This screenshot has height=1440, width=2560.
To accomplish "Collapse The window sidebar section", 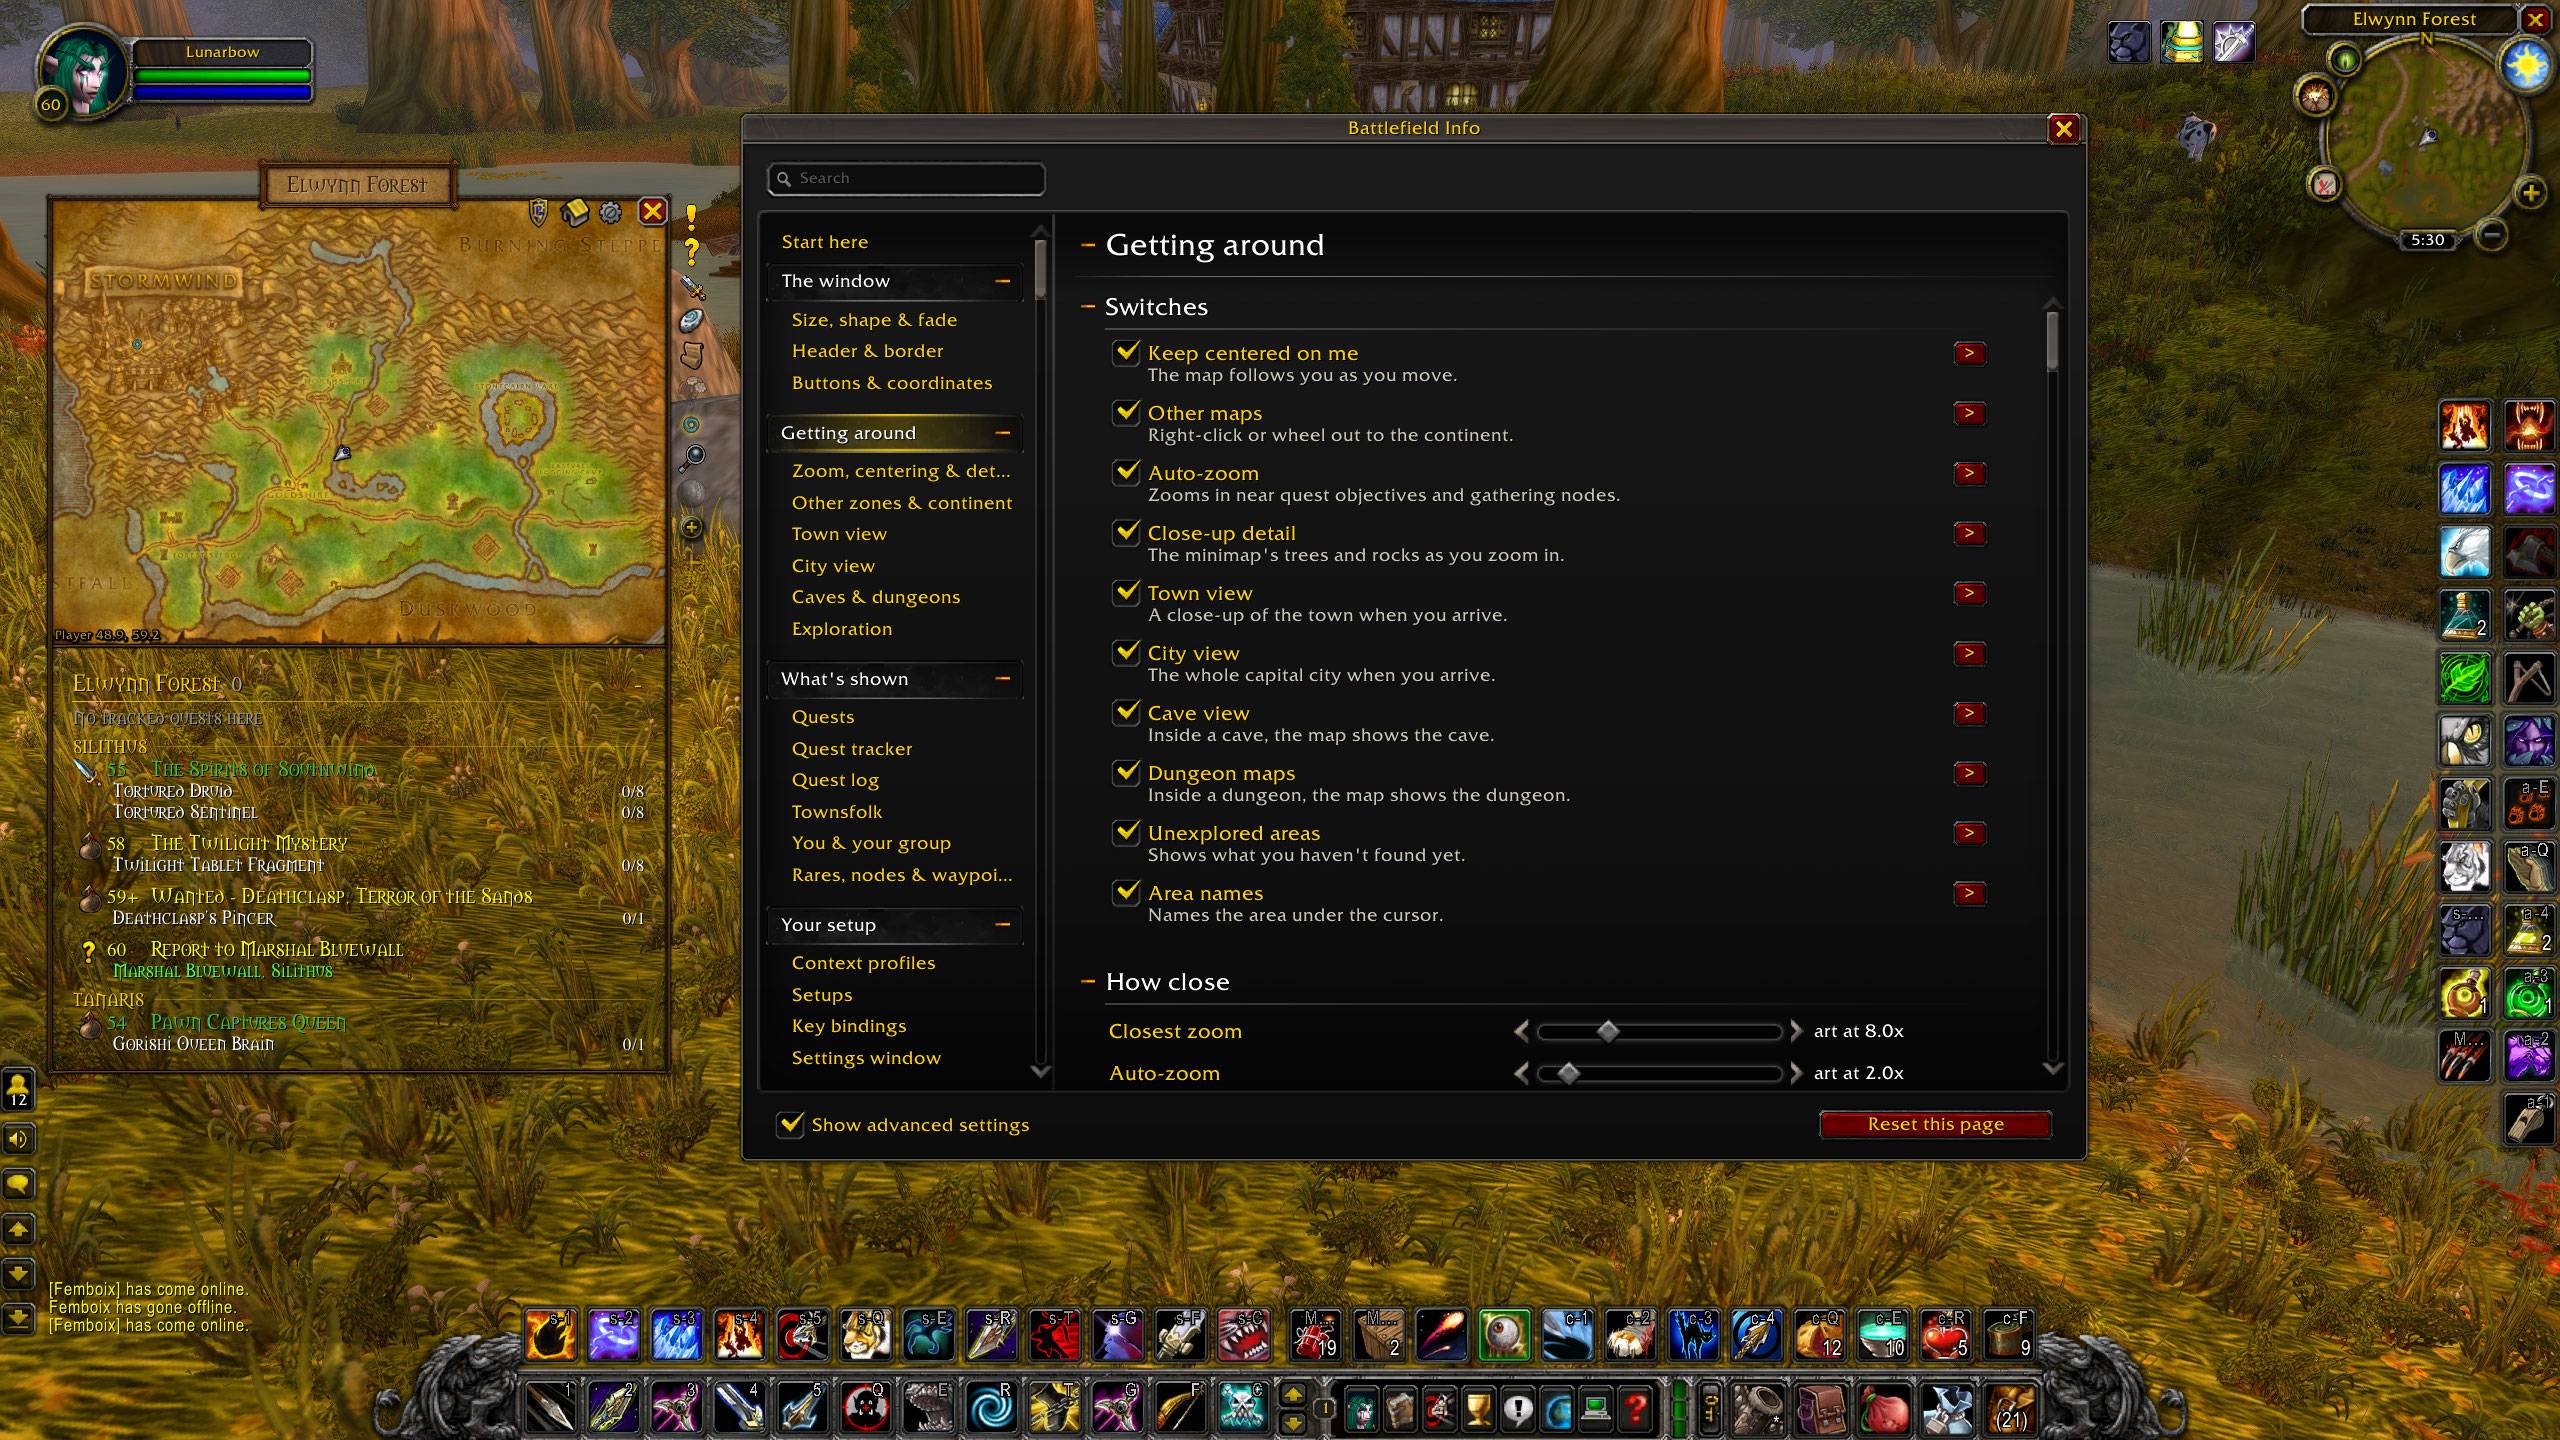I will point(1002,281).
